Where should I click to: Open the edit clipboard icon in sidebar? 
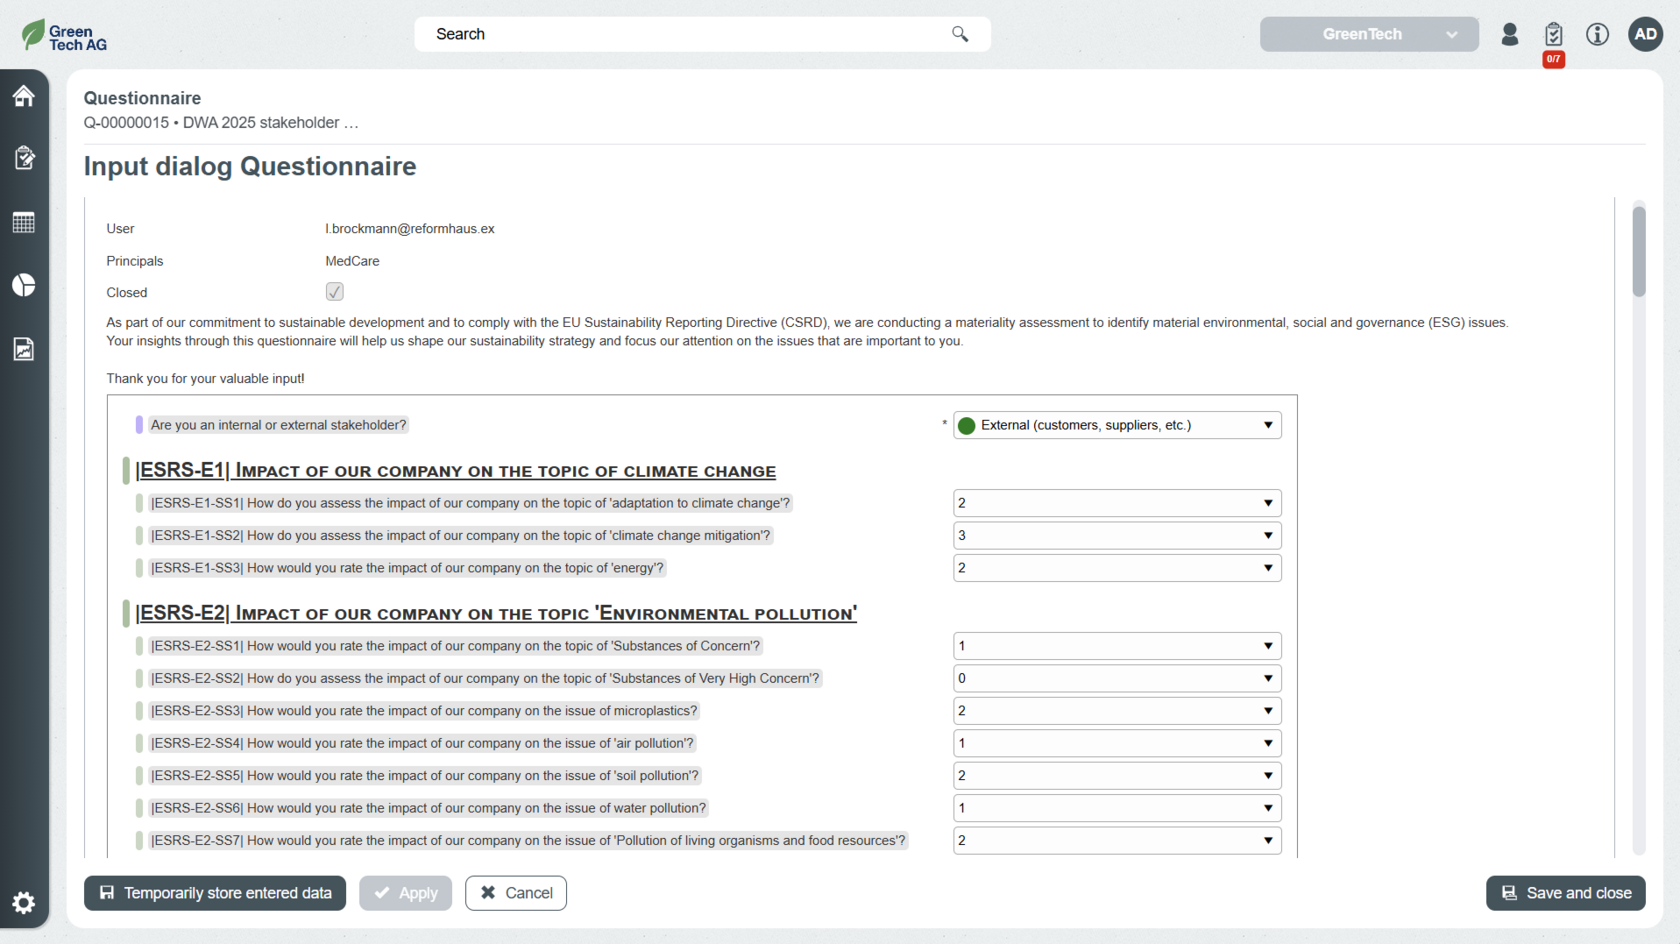24,158
